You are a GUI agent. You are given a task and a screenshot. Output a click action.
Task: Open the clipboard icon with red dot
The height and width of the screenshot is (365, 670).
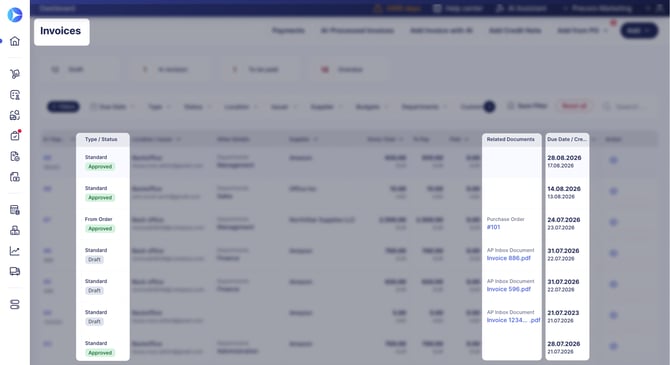tap(15, 135)
